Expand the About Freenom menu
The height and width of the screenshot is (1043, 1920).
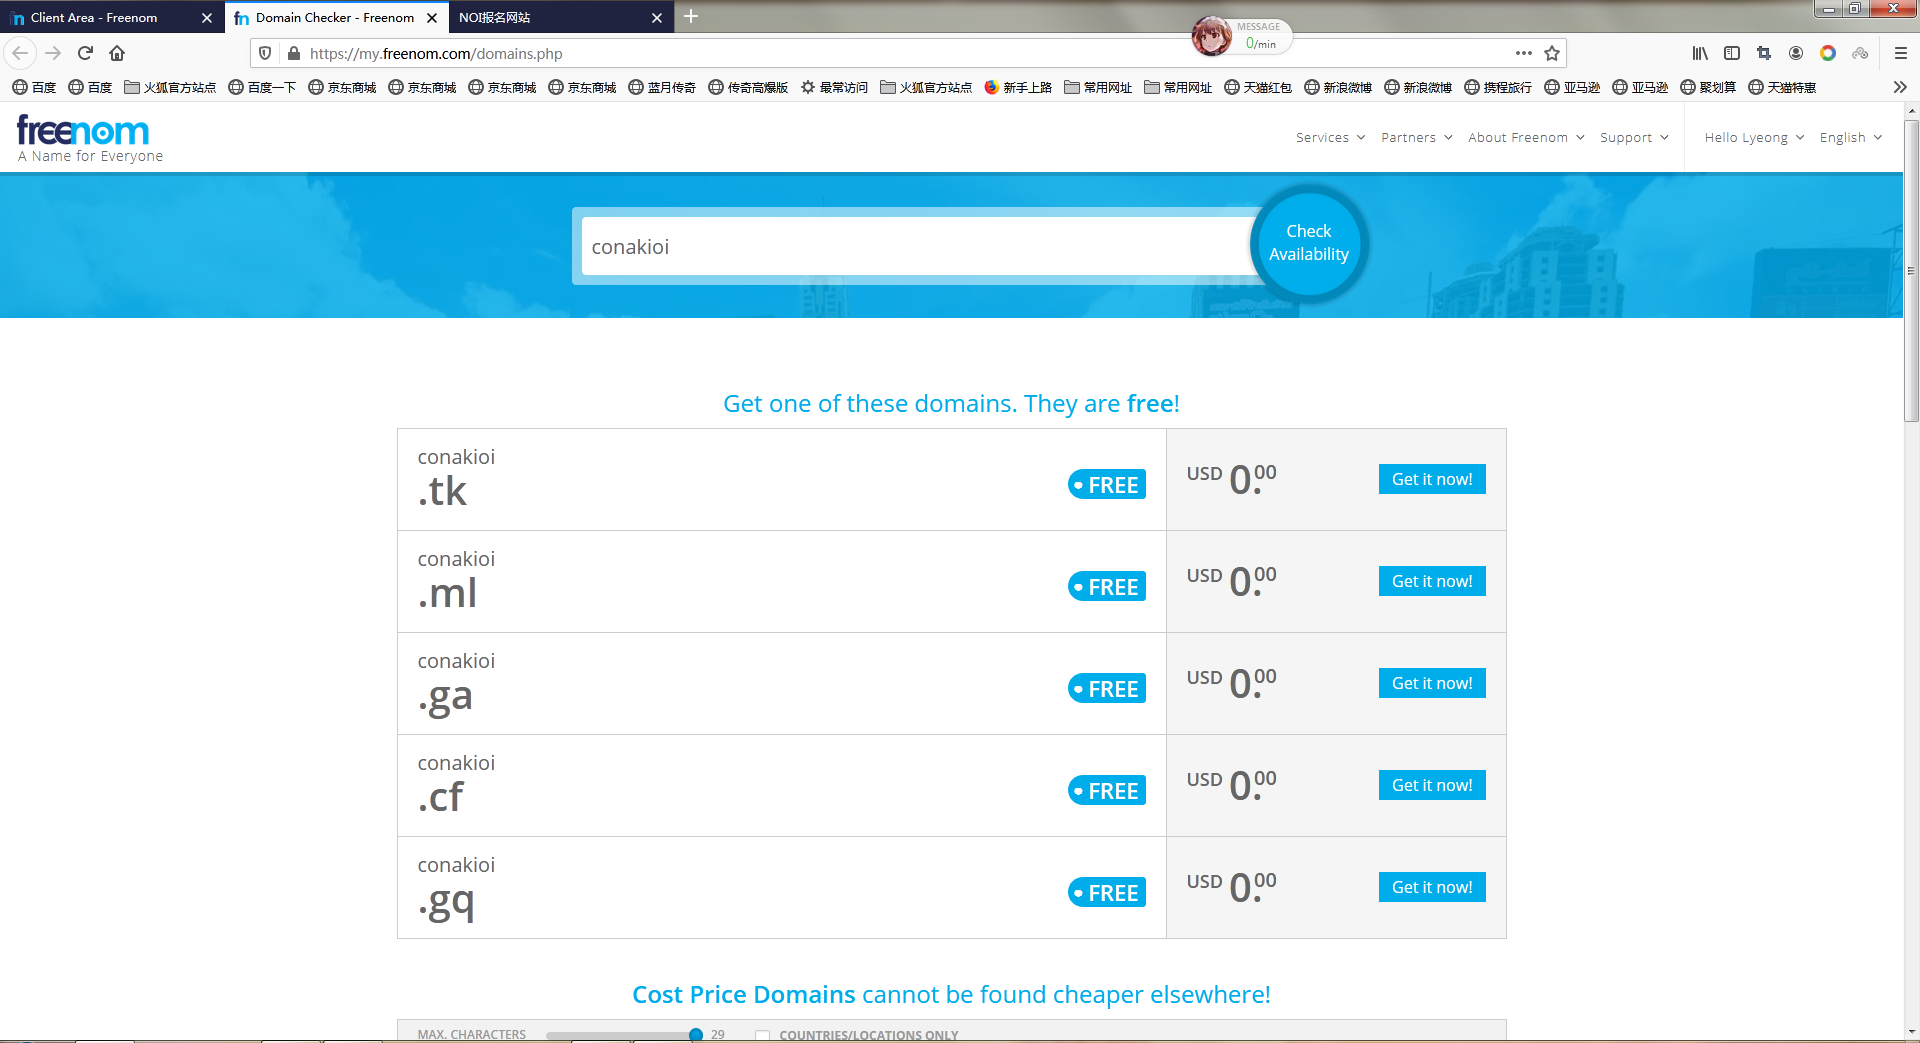pyautogui.click(x=1526, y=137)
